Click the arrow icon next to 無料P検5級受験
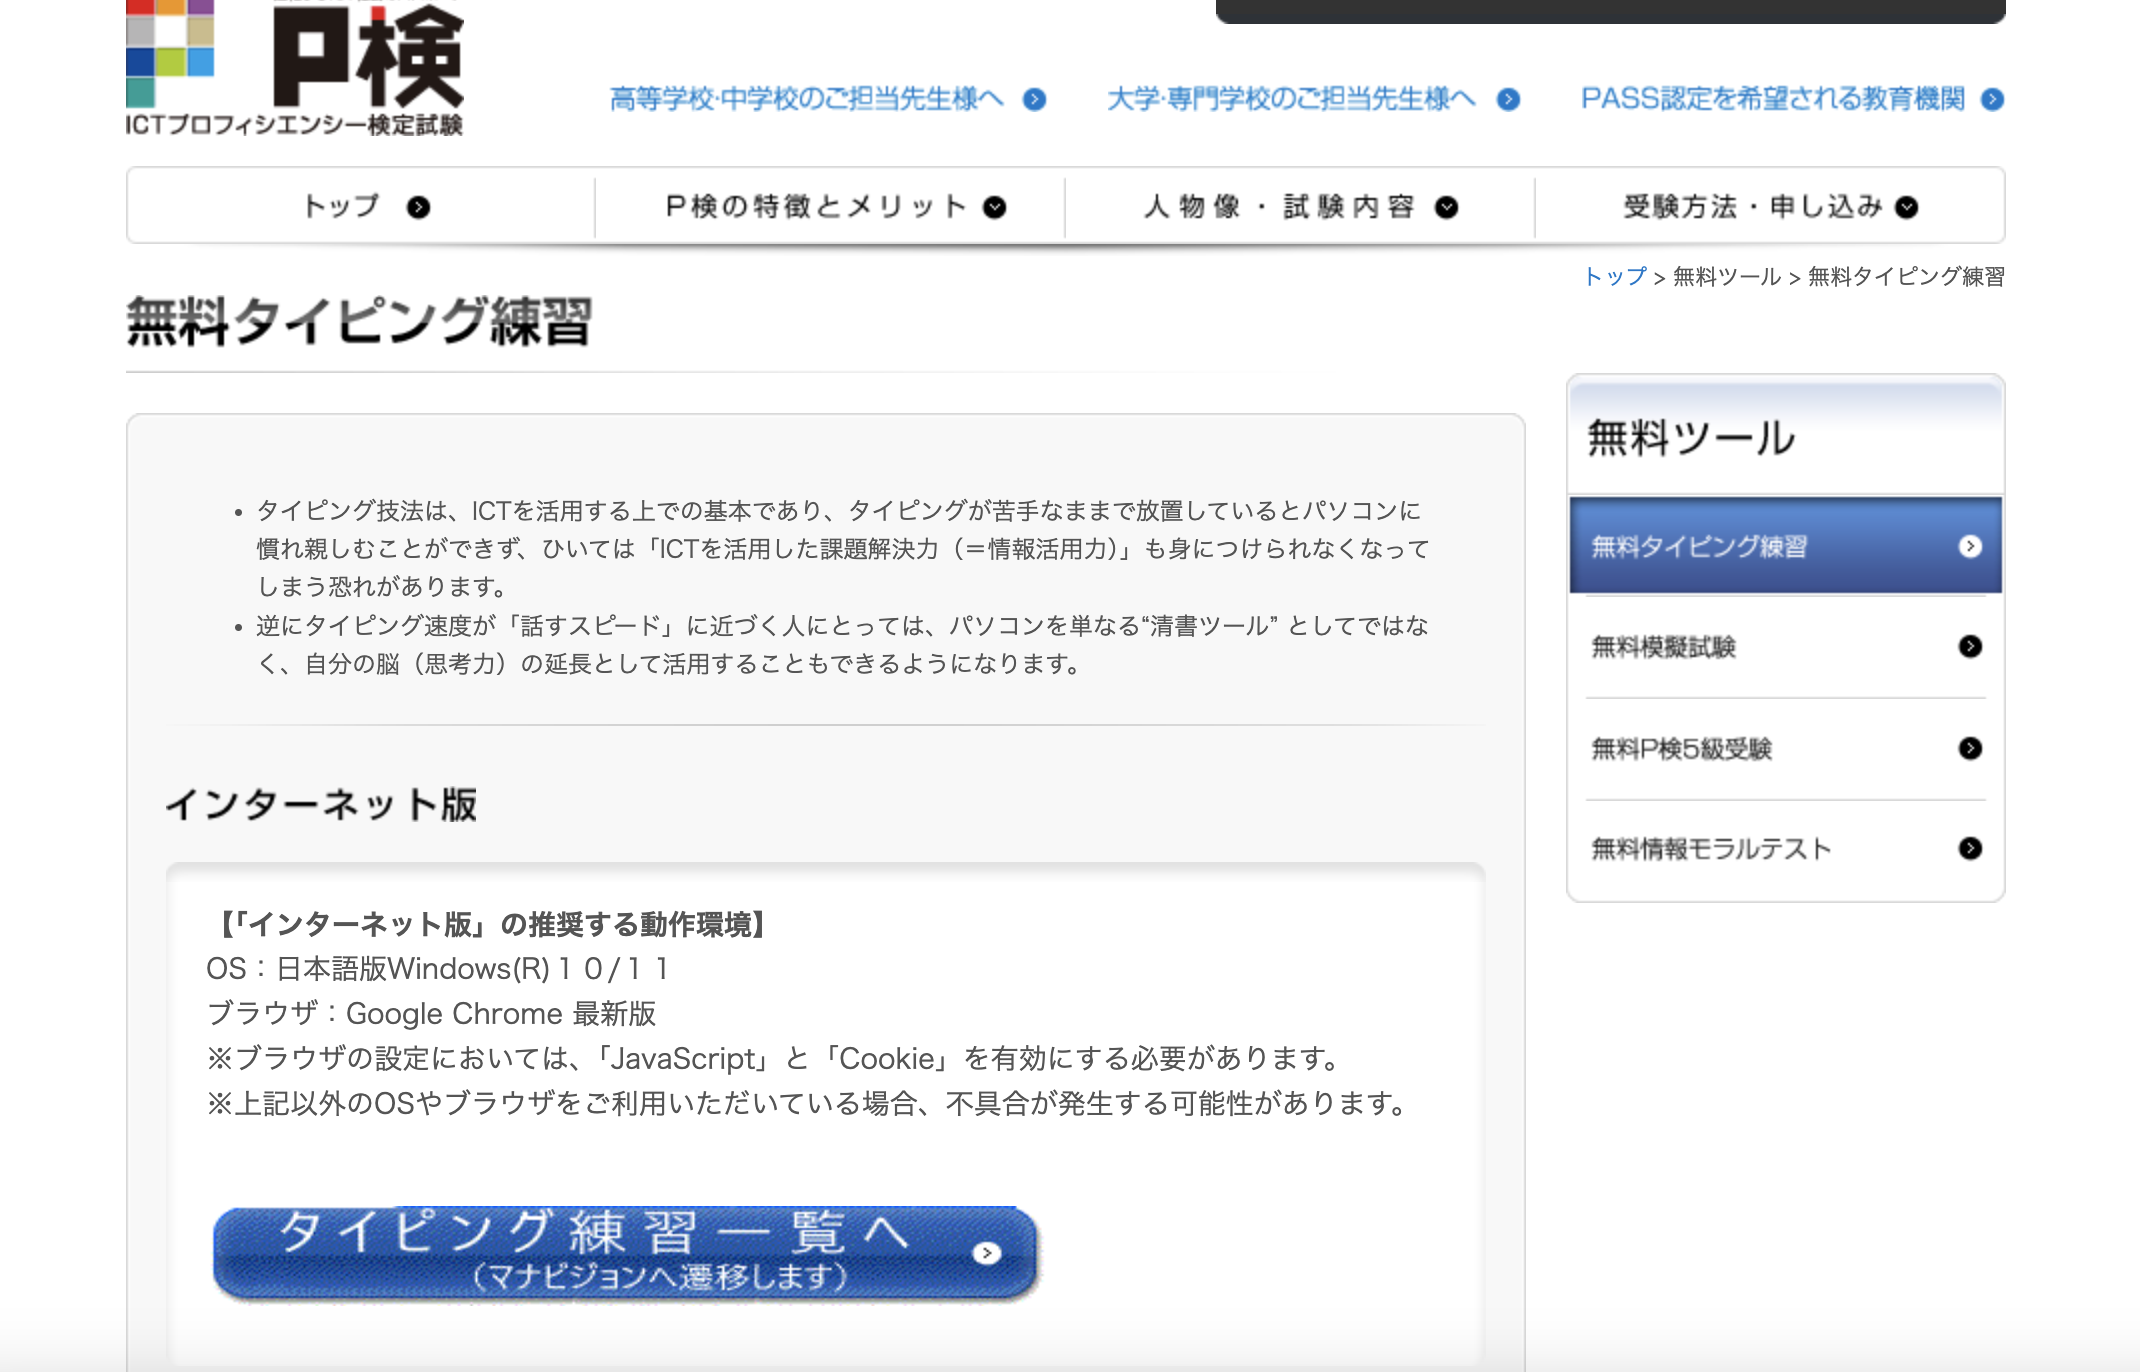 (1972, 749)
